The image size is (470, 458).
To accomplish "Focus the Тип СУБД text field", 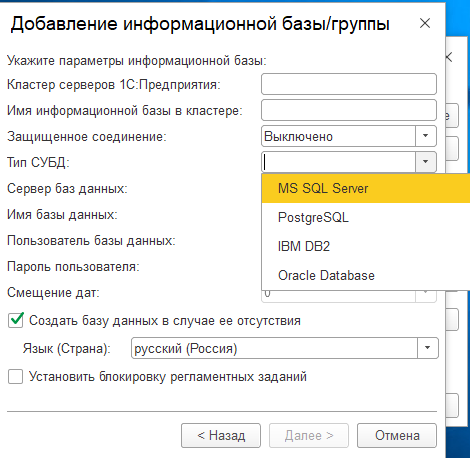I will 339,162.
